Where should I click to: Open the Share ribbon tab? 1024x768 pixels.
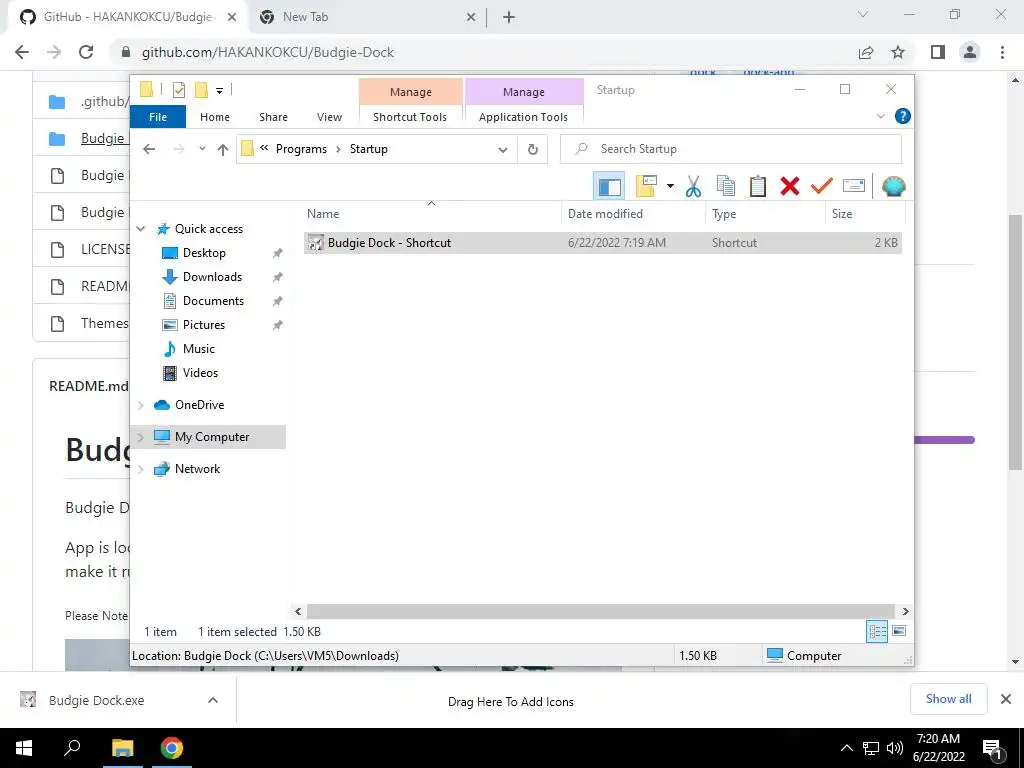click(x=273, y=117)
